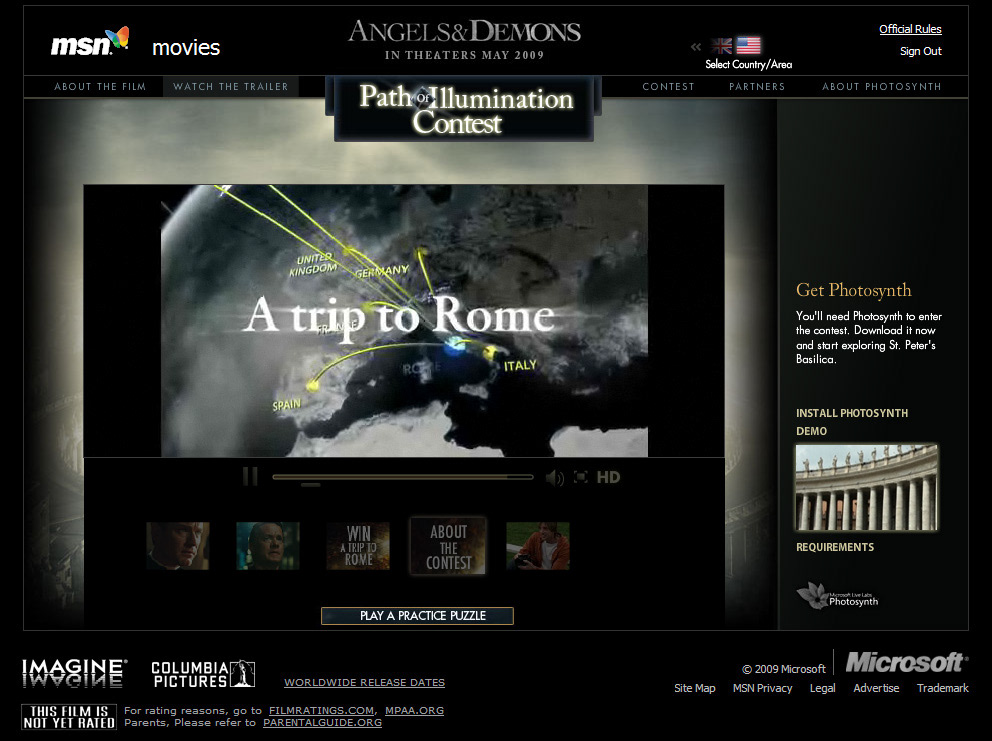Switch the video to fullscreen mode
Viewport: 992px width, 741px height.
pos(581,477)
